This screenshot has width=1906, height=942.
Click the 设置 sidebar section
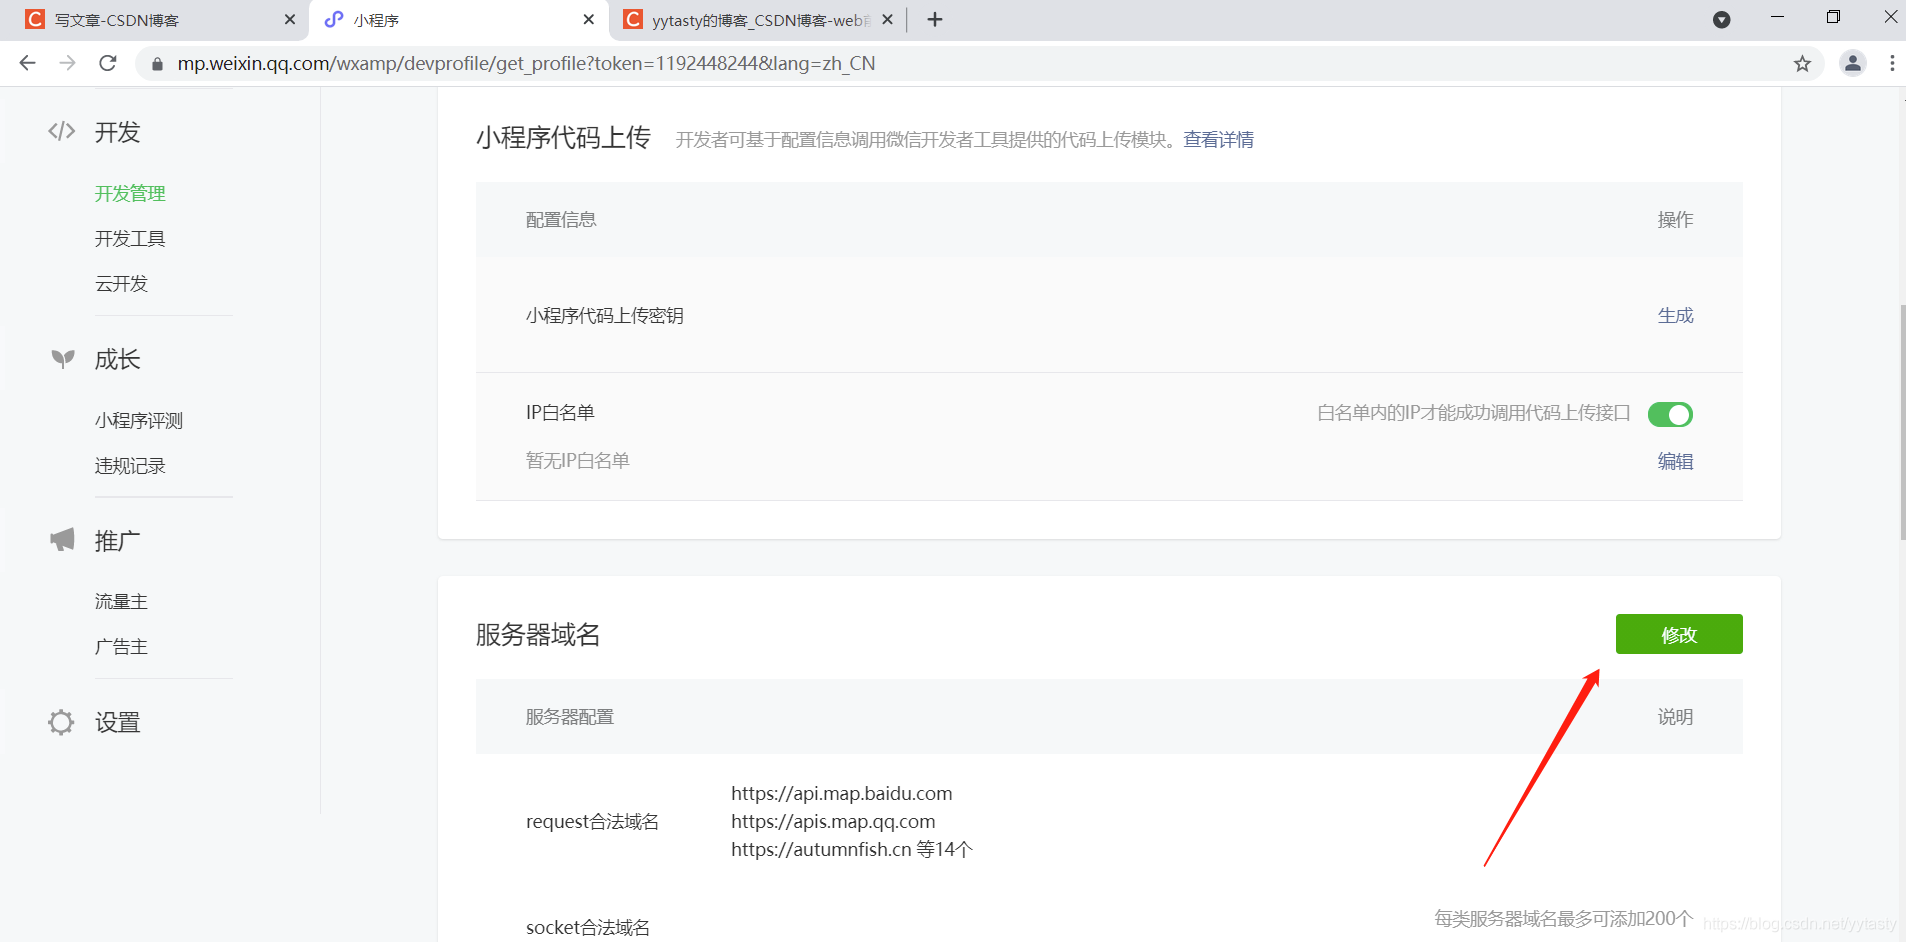[117, 722]
